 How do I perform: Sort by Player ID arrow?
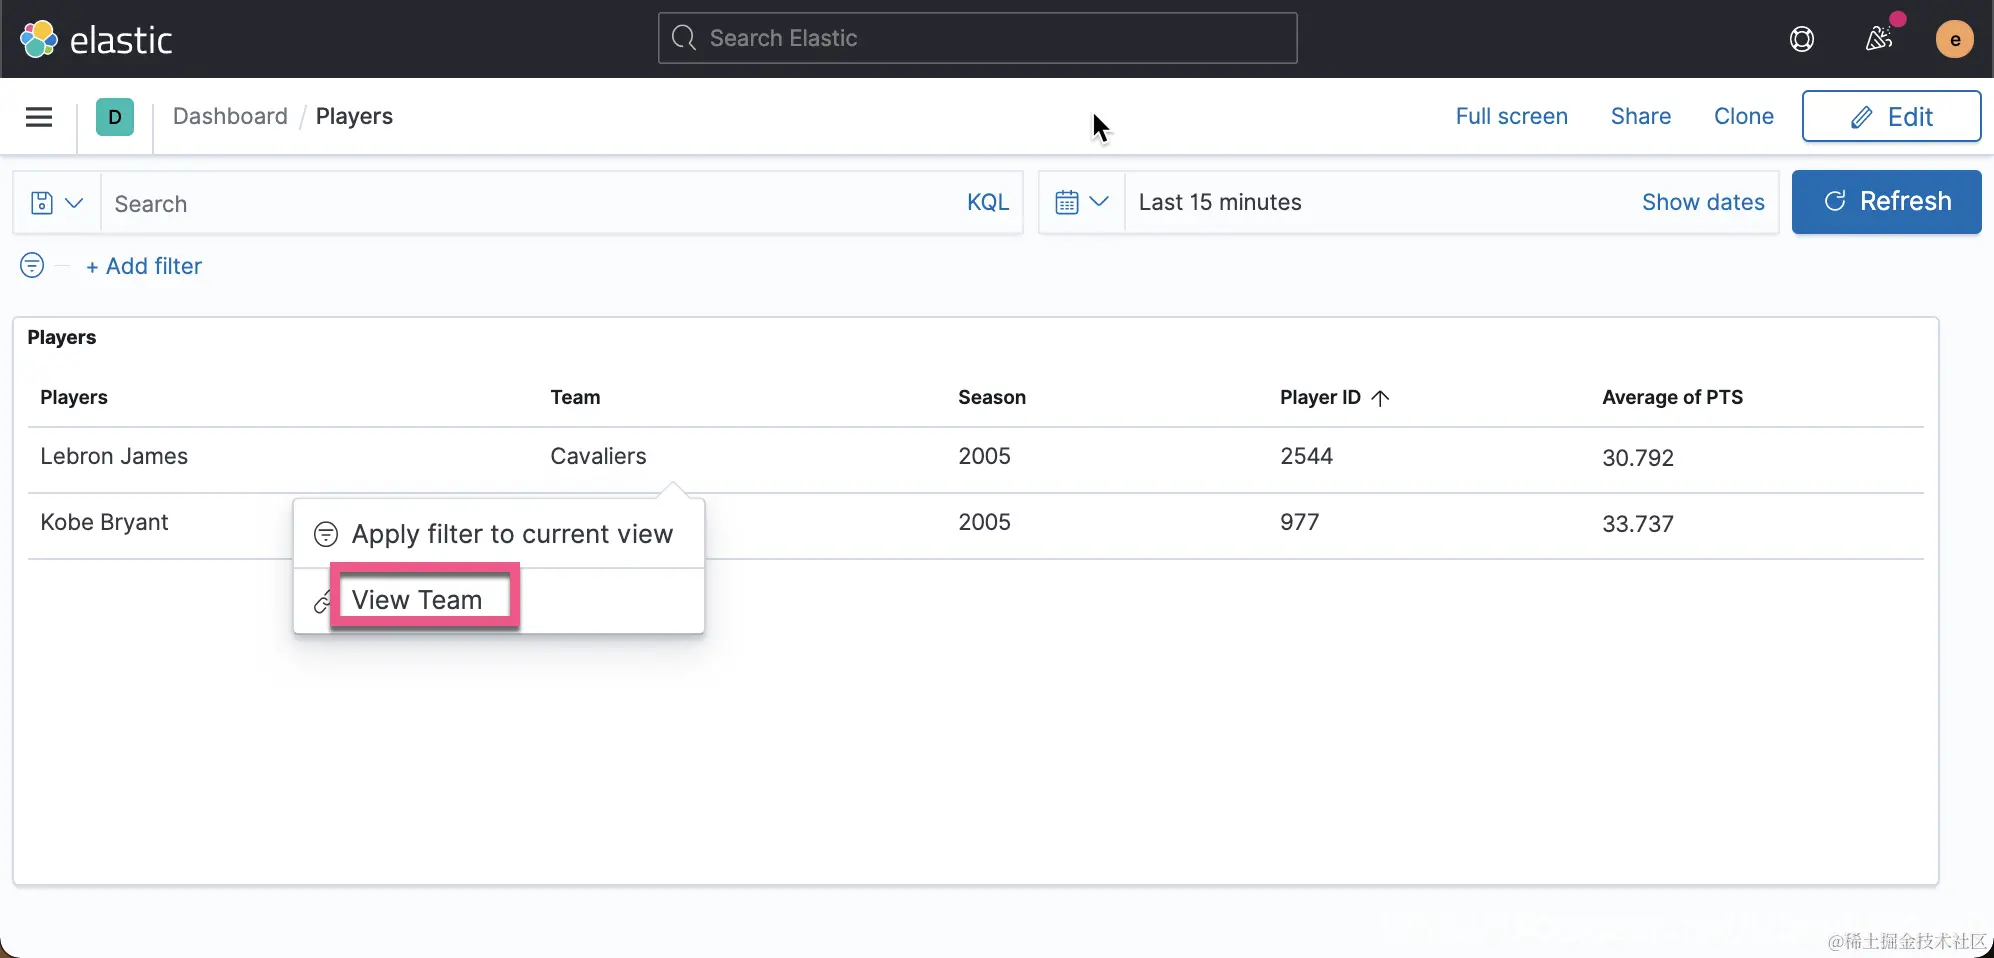pos(1381,398)
